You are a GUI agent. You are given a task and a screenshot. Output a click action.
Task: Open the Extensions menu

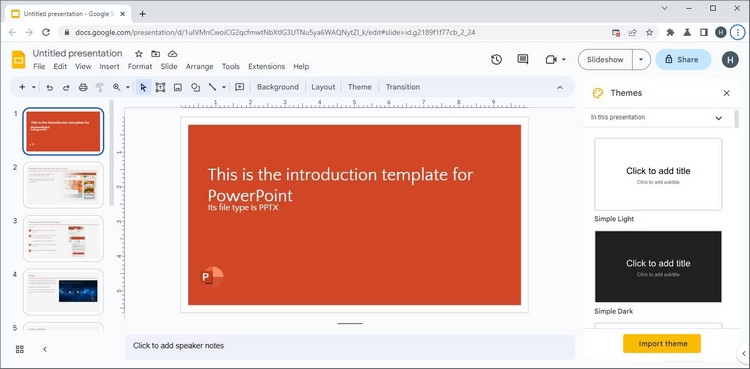266,67
